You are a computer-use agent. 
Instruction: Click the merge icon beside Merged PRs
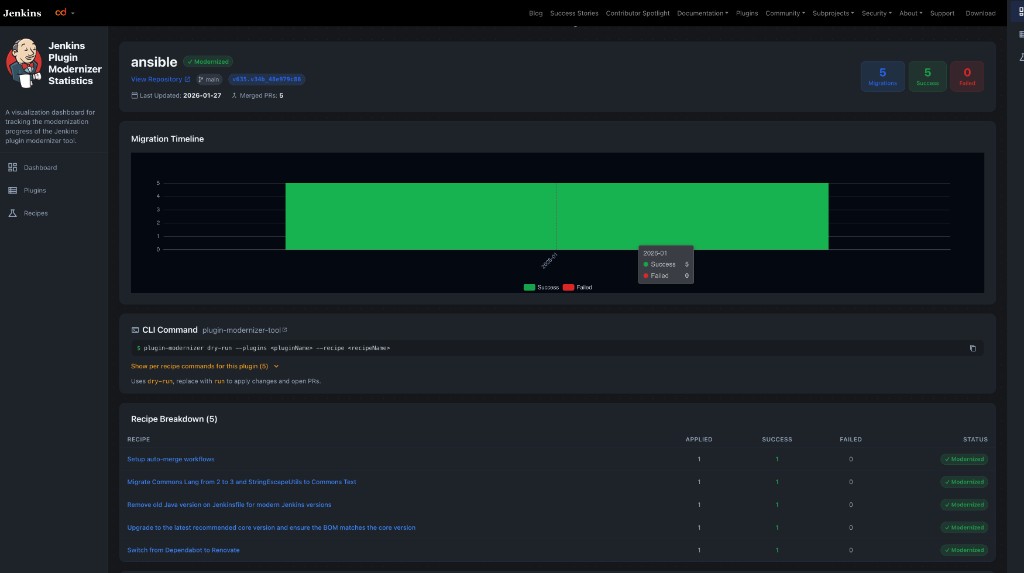pos(234,95)
